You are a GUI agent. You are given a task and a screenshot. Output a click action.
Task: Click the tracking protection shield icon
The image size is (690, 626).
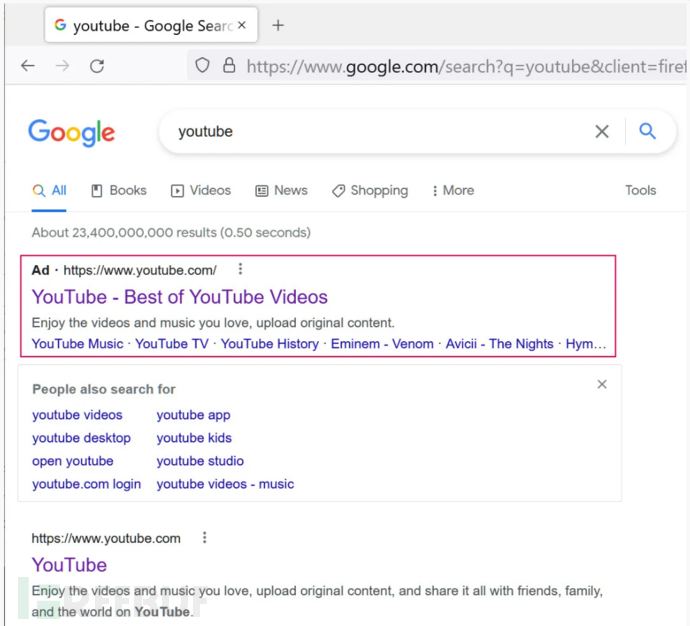point(202,66)
